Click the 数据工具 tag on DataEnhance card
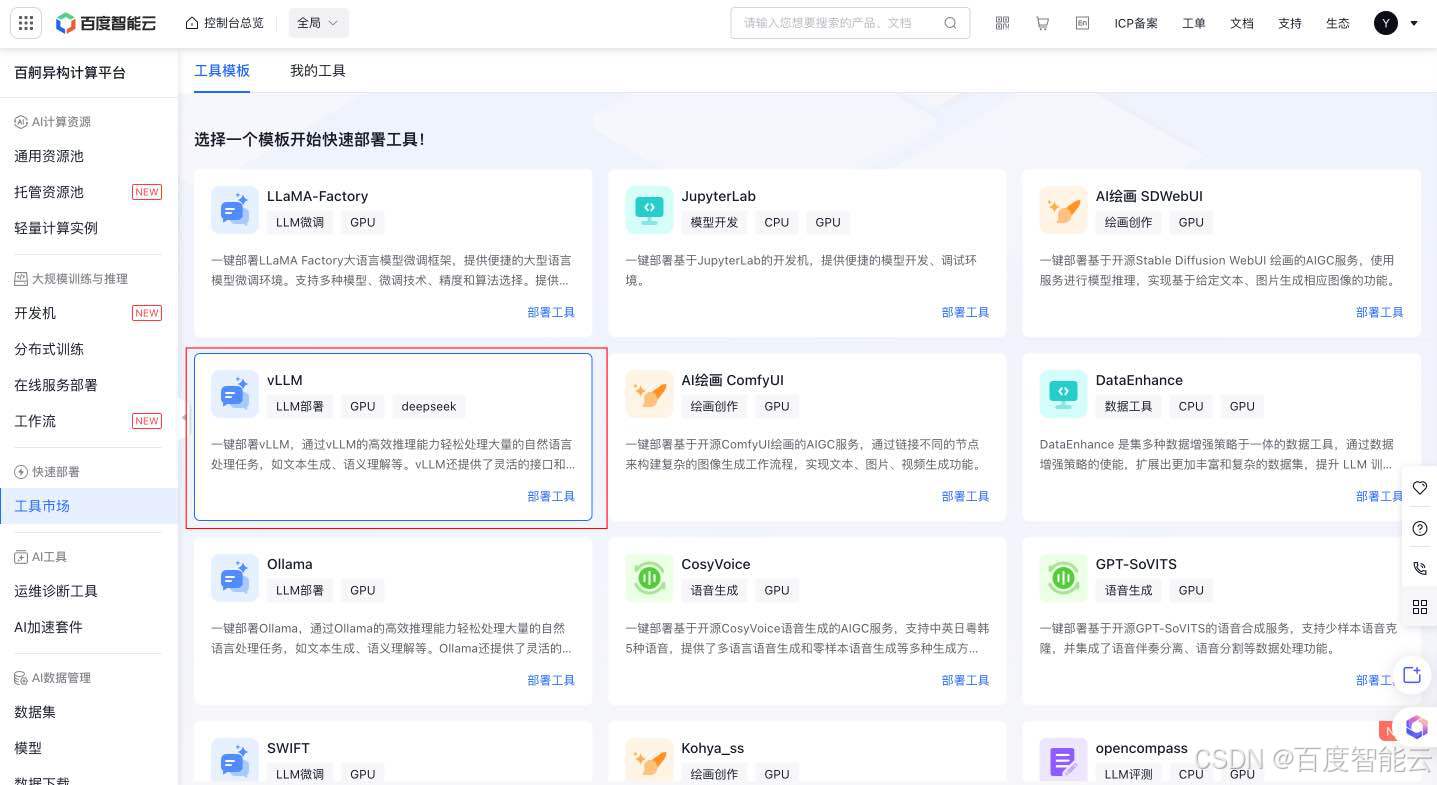Image resolution: width=1437 pixels, height=785 pixels. click(x=1129, y=406)
